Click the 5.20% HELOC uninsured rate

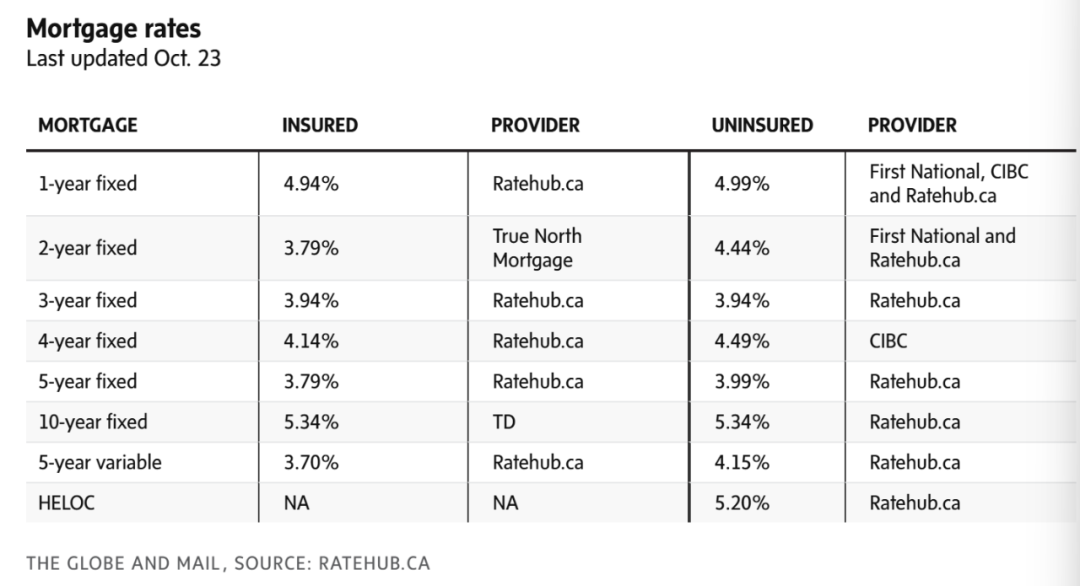[741, 503]
